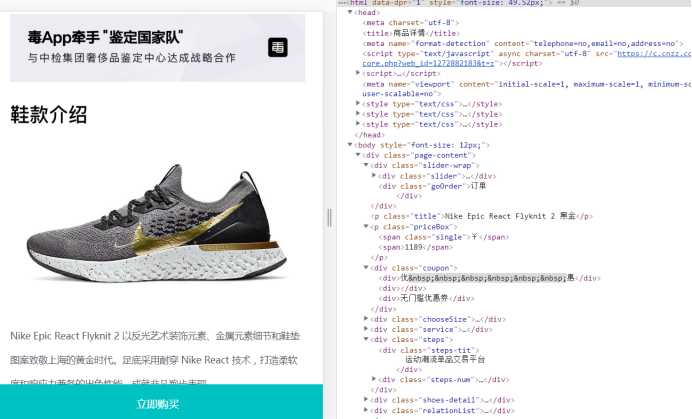The width and height of the screenshot is (692, 419).
Task: Expand the div steps-num node
Action: tap(374, 379)
